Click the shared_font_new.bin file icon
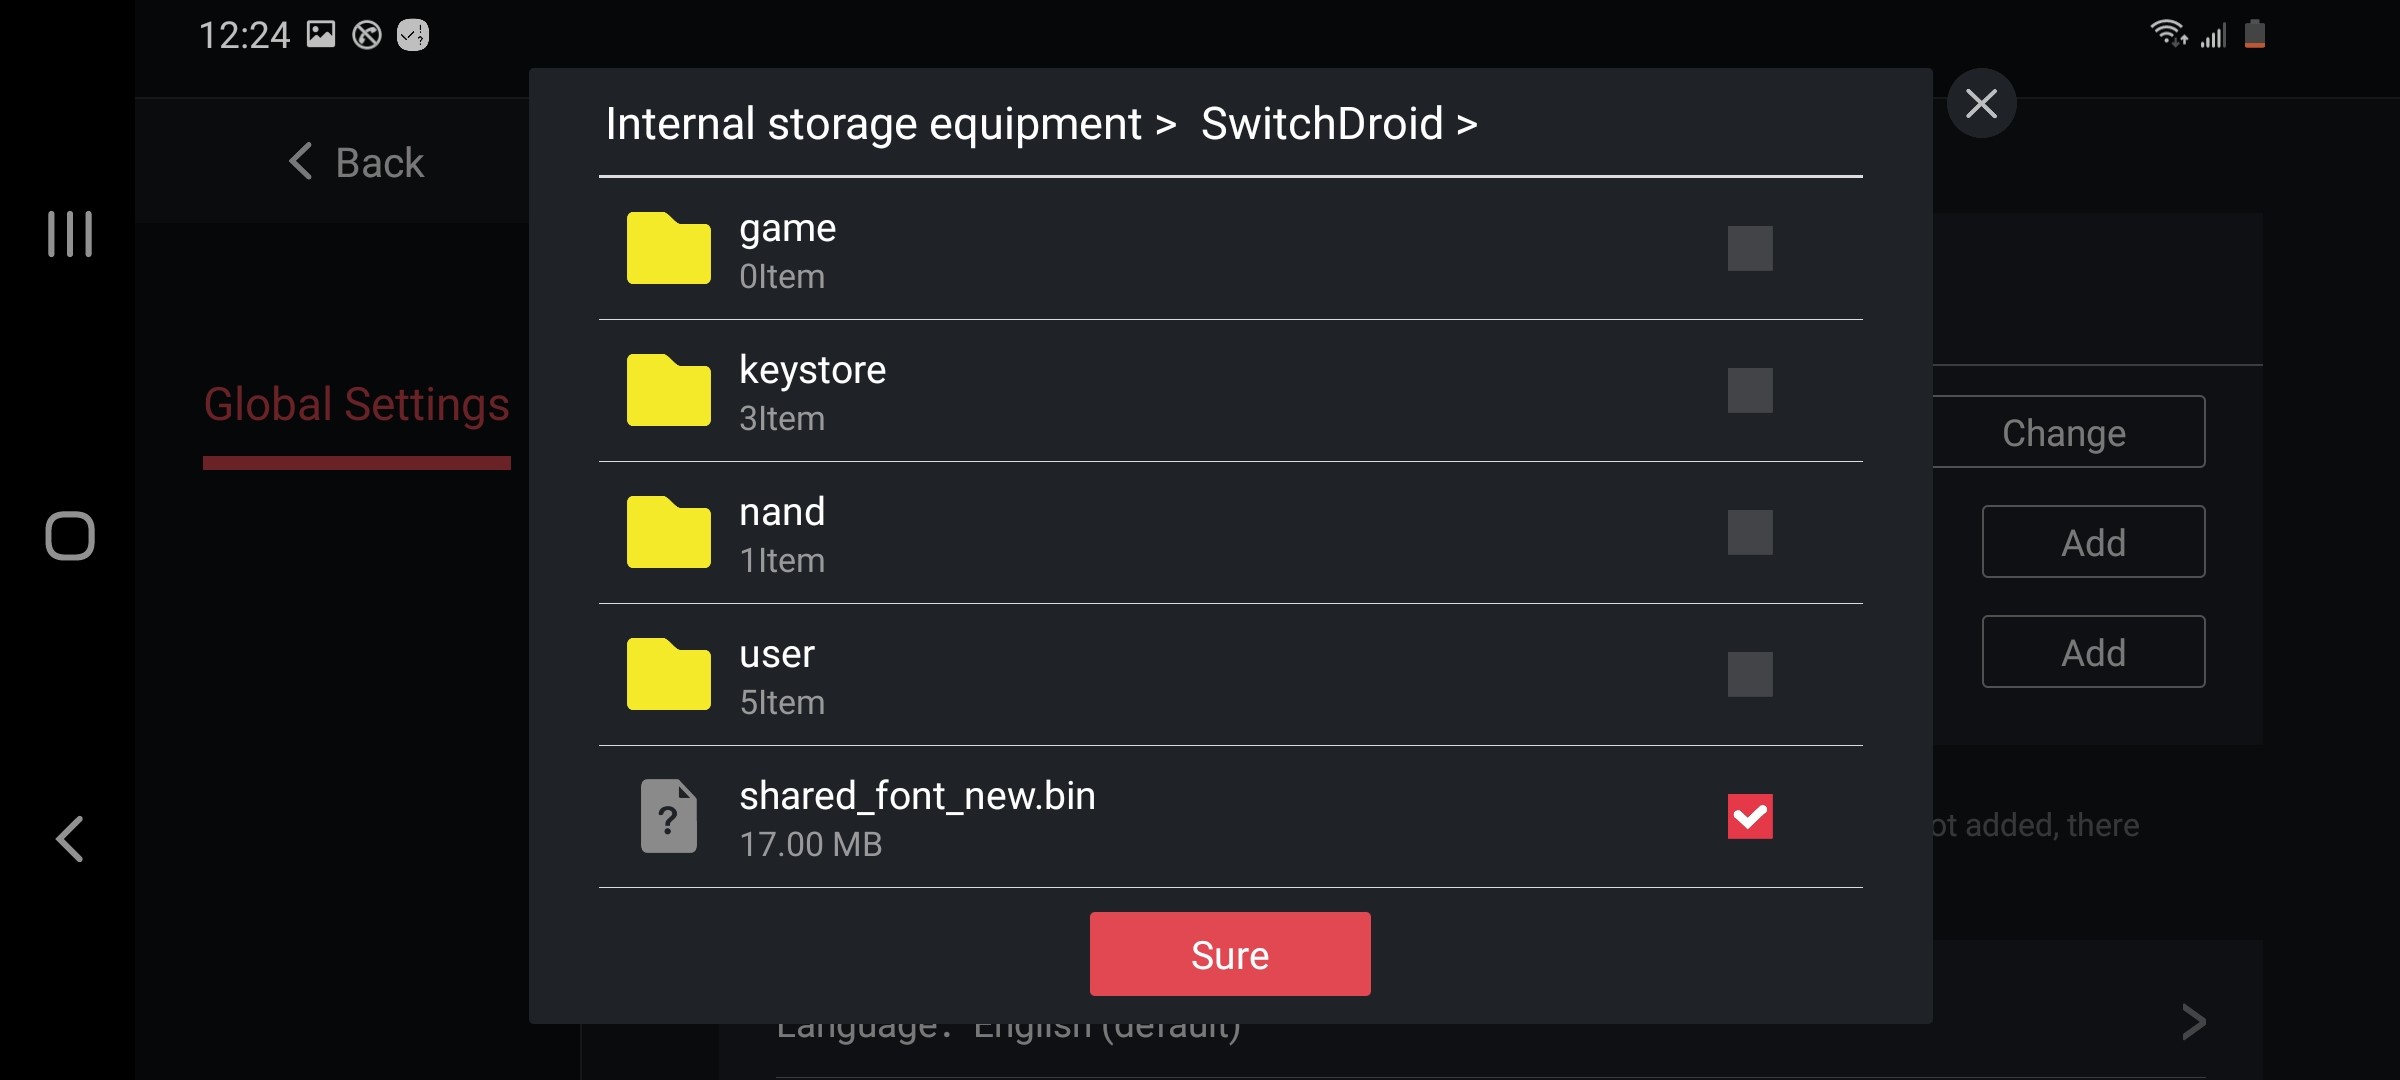2400x1080 pixels. click(x=668, y=816)
